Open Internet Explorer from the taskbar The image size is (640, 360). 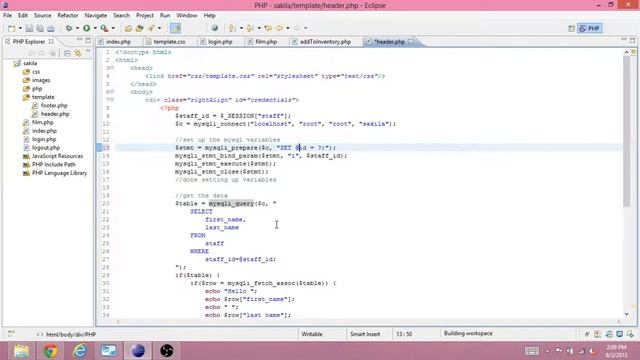click(x=80, y=351)
